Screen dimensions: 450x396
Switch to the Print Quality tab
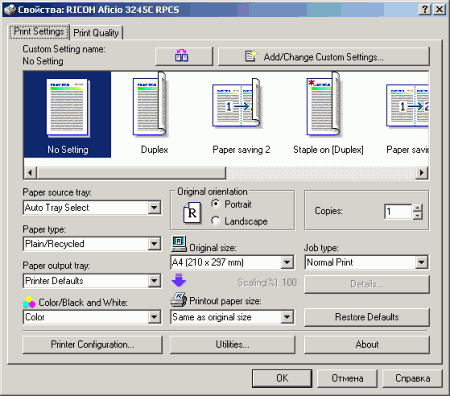96,33
